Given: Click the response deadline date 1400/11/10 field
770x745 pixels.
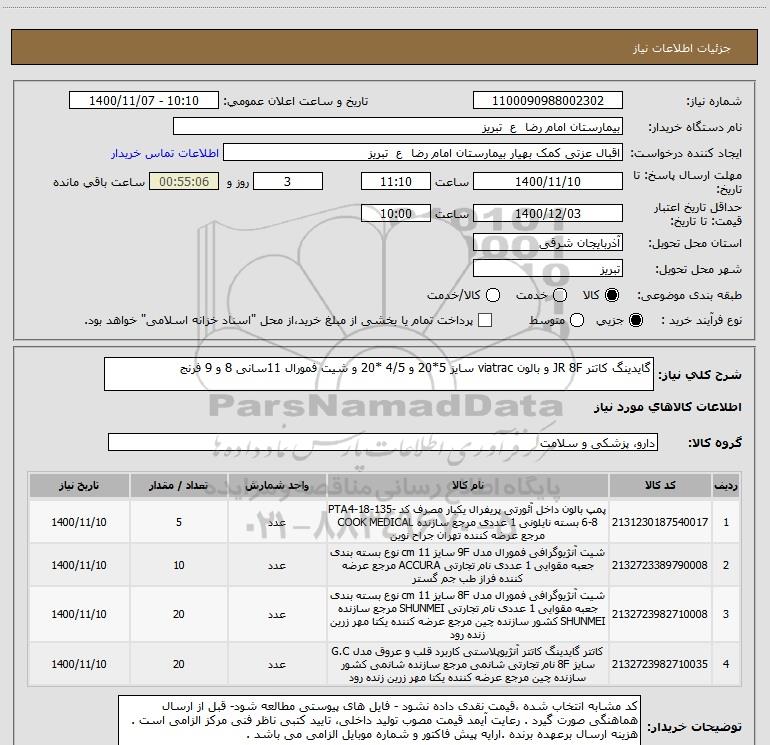Looking at the screenshot, I should pyautogui.click(x=548, y=181).
